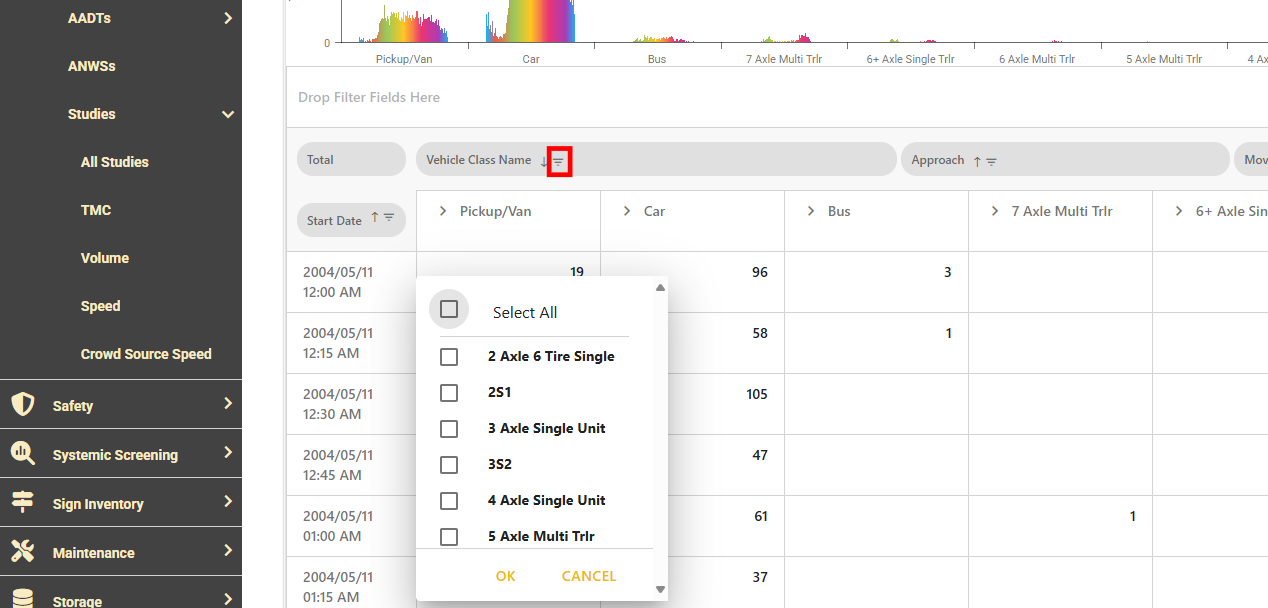Click the Vehicle Class Name sort arrow
This screenshot has height=608, width=1268.
tap(544, 161)
